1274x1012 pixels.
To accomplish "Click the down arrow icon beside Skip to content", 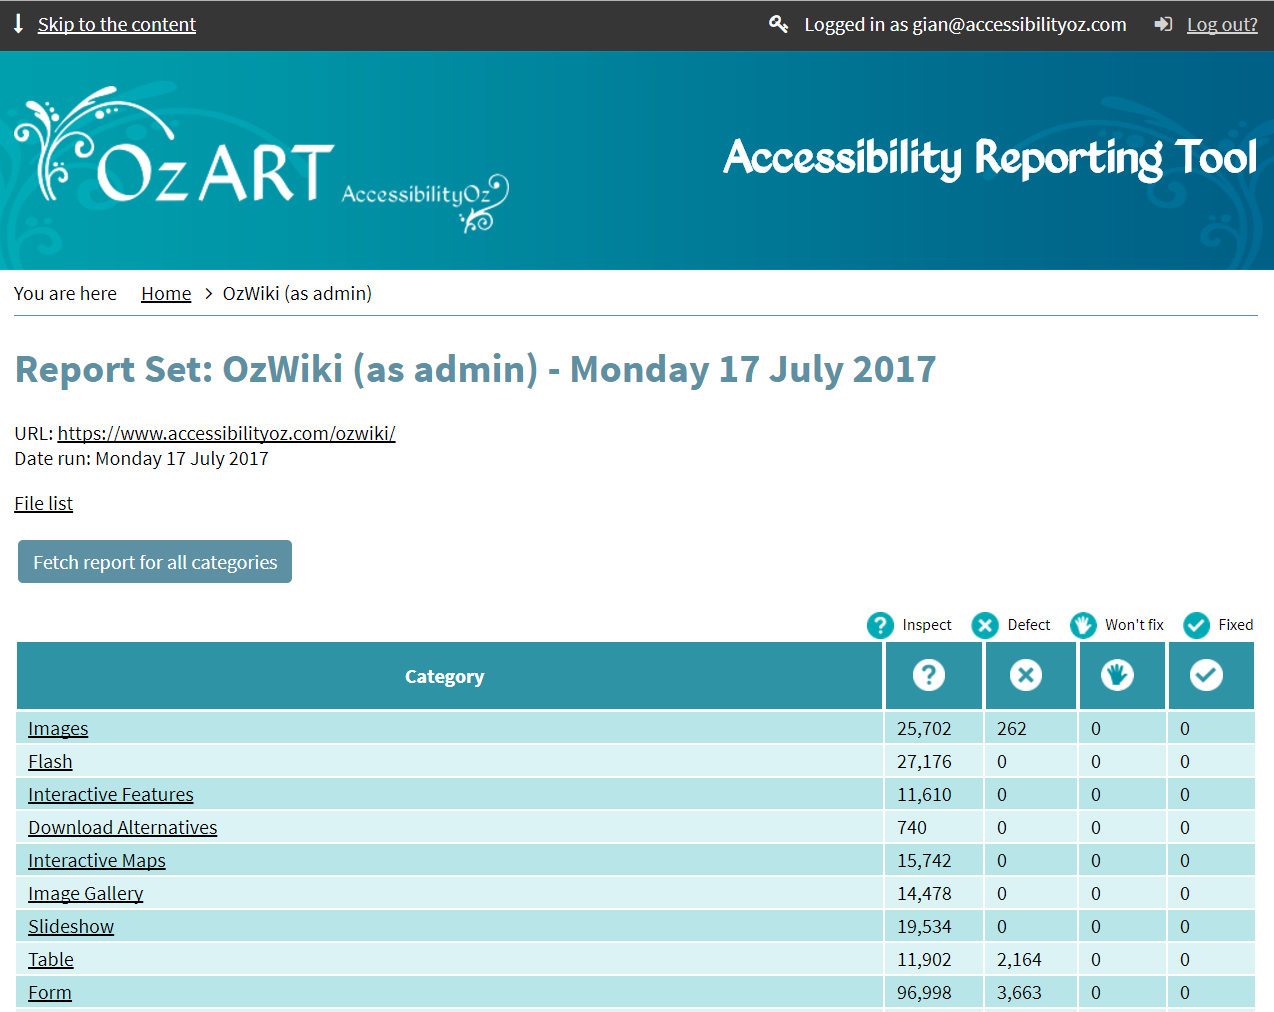I will click(x=18, y=24).
